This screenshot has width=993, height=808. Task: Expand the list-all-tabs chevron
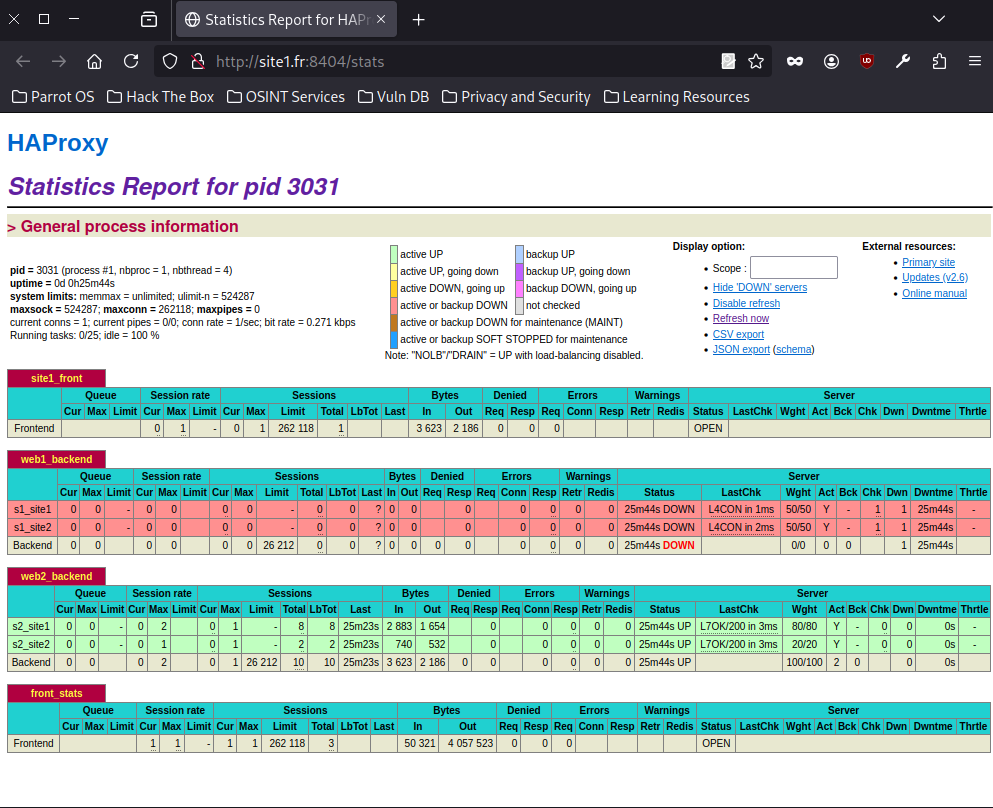[939, 19]
